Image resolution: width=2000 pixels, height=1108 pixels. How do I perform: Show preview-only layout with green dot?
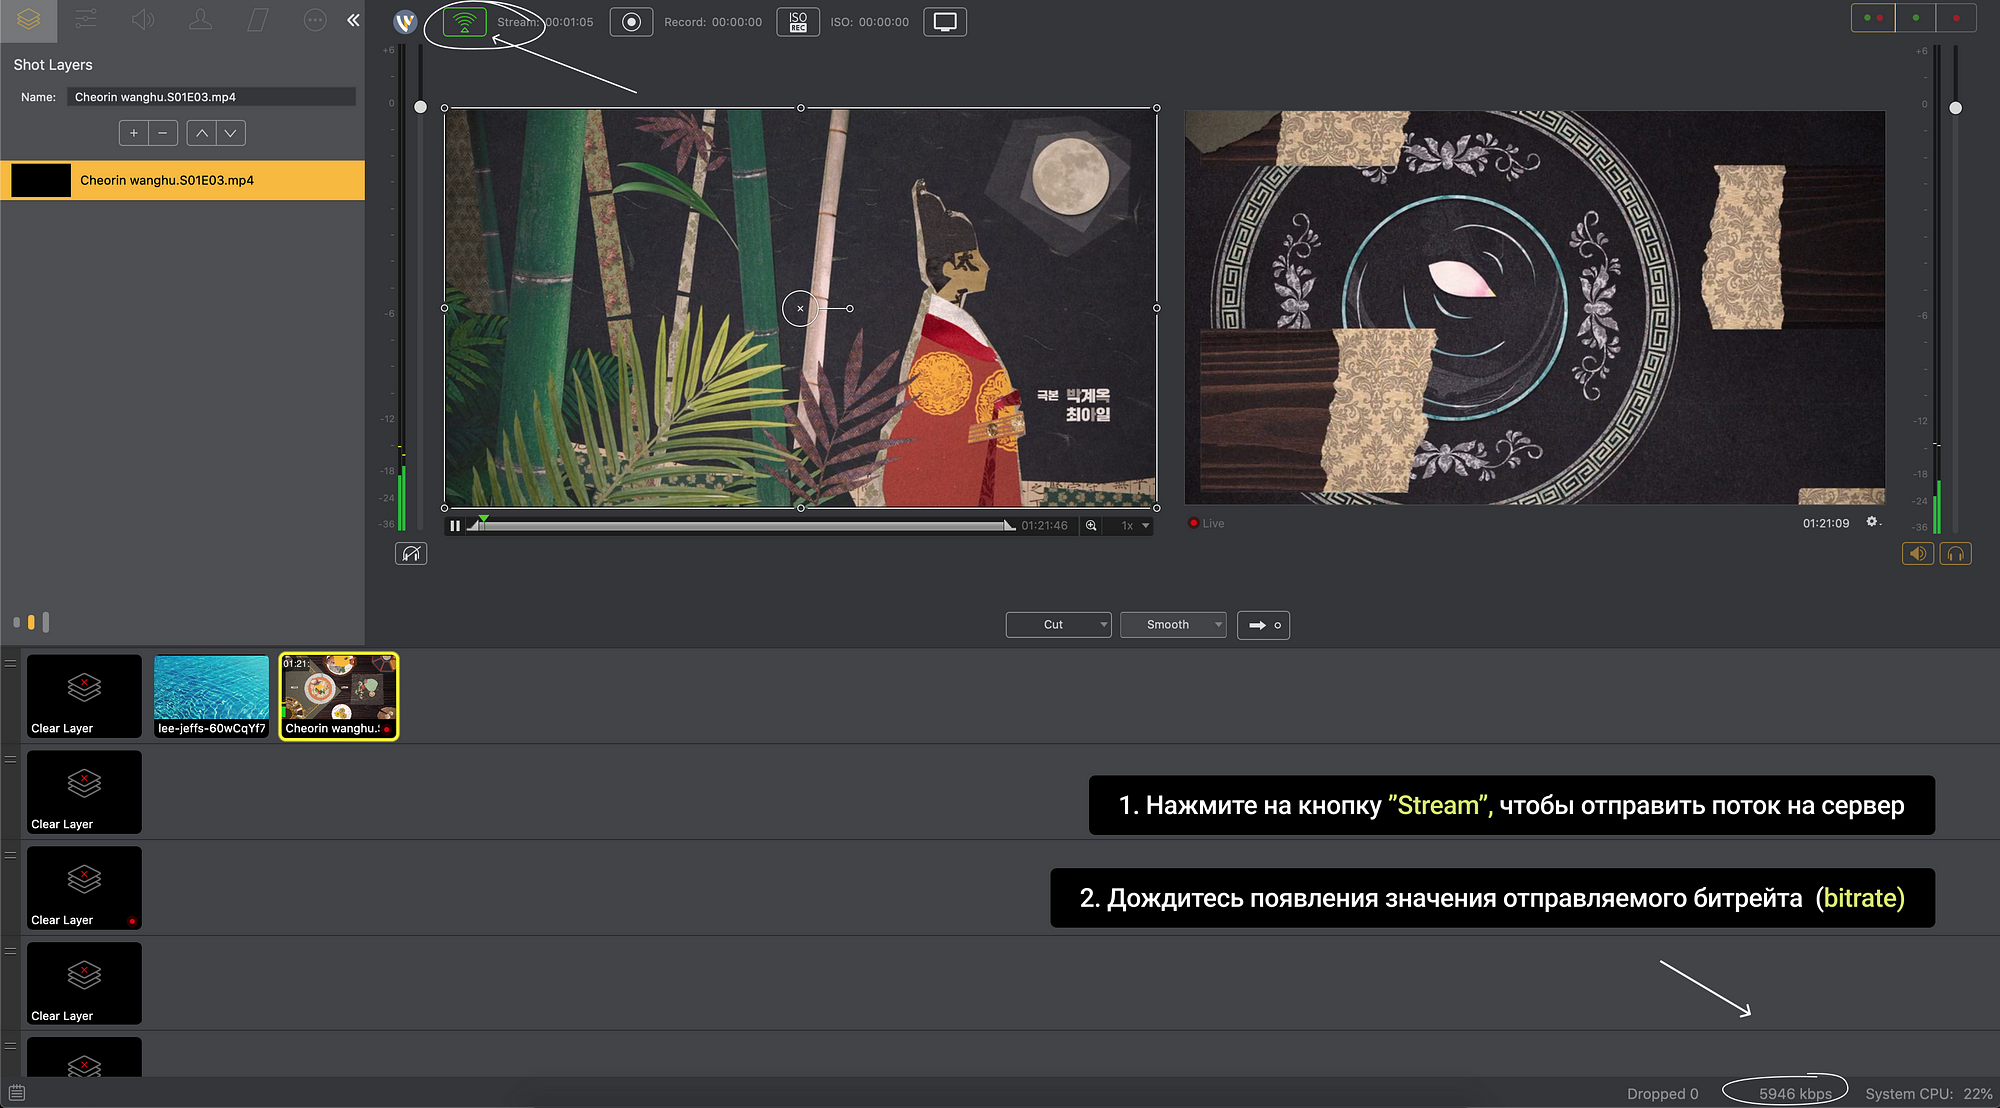(x=1915, y=18)
